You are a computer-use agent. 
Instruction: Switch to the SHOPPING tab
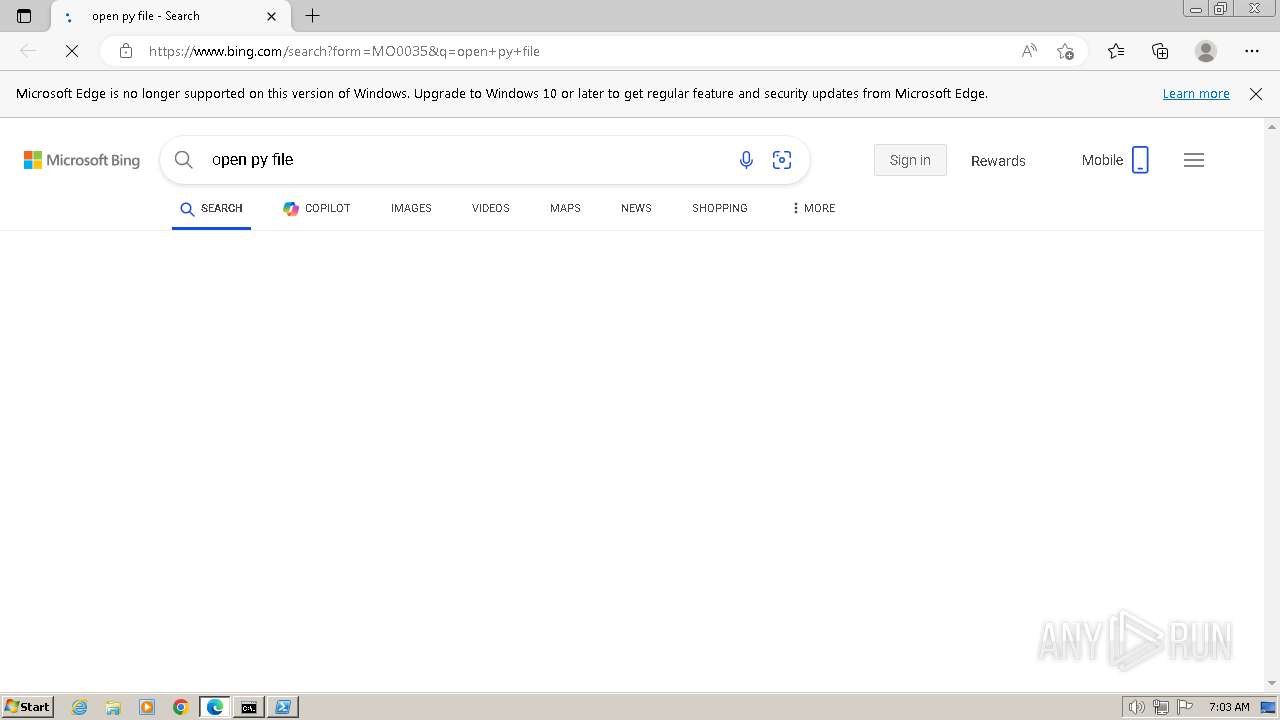coord(720,208)
